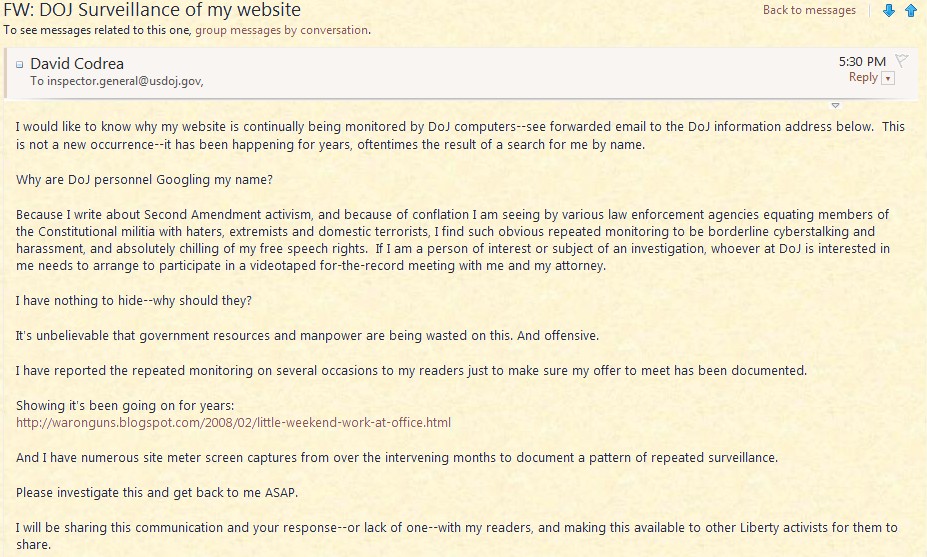This screenshot has height=557, width=927.
Task: Open the Reply options dropdown arrow
Action: tap(888, 78)
